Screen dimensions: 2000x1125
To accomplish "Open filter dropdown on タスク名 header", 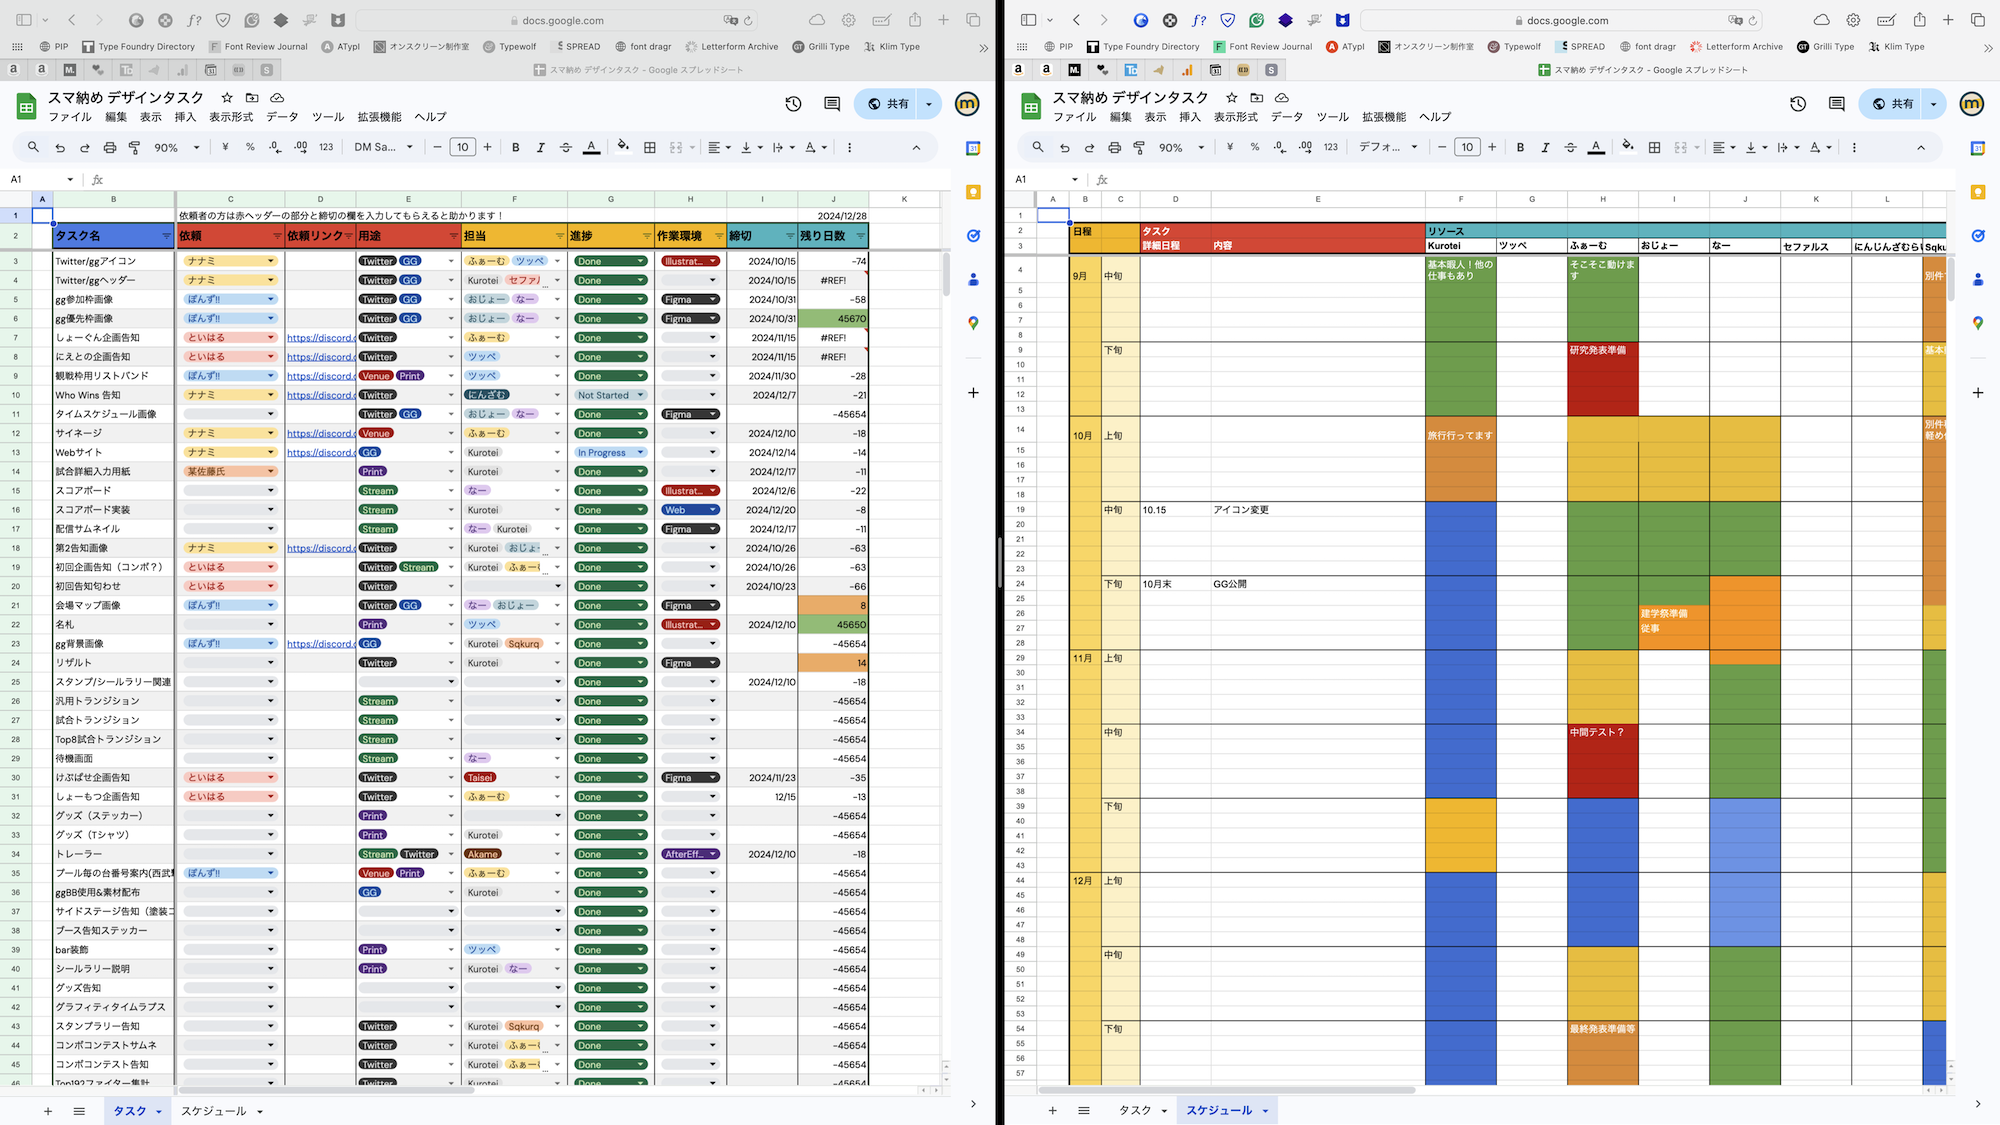I will tap(166, 236).
